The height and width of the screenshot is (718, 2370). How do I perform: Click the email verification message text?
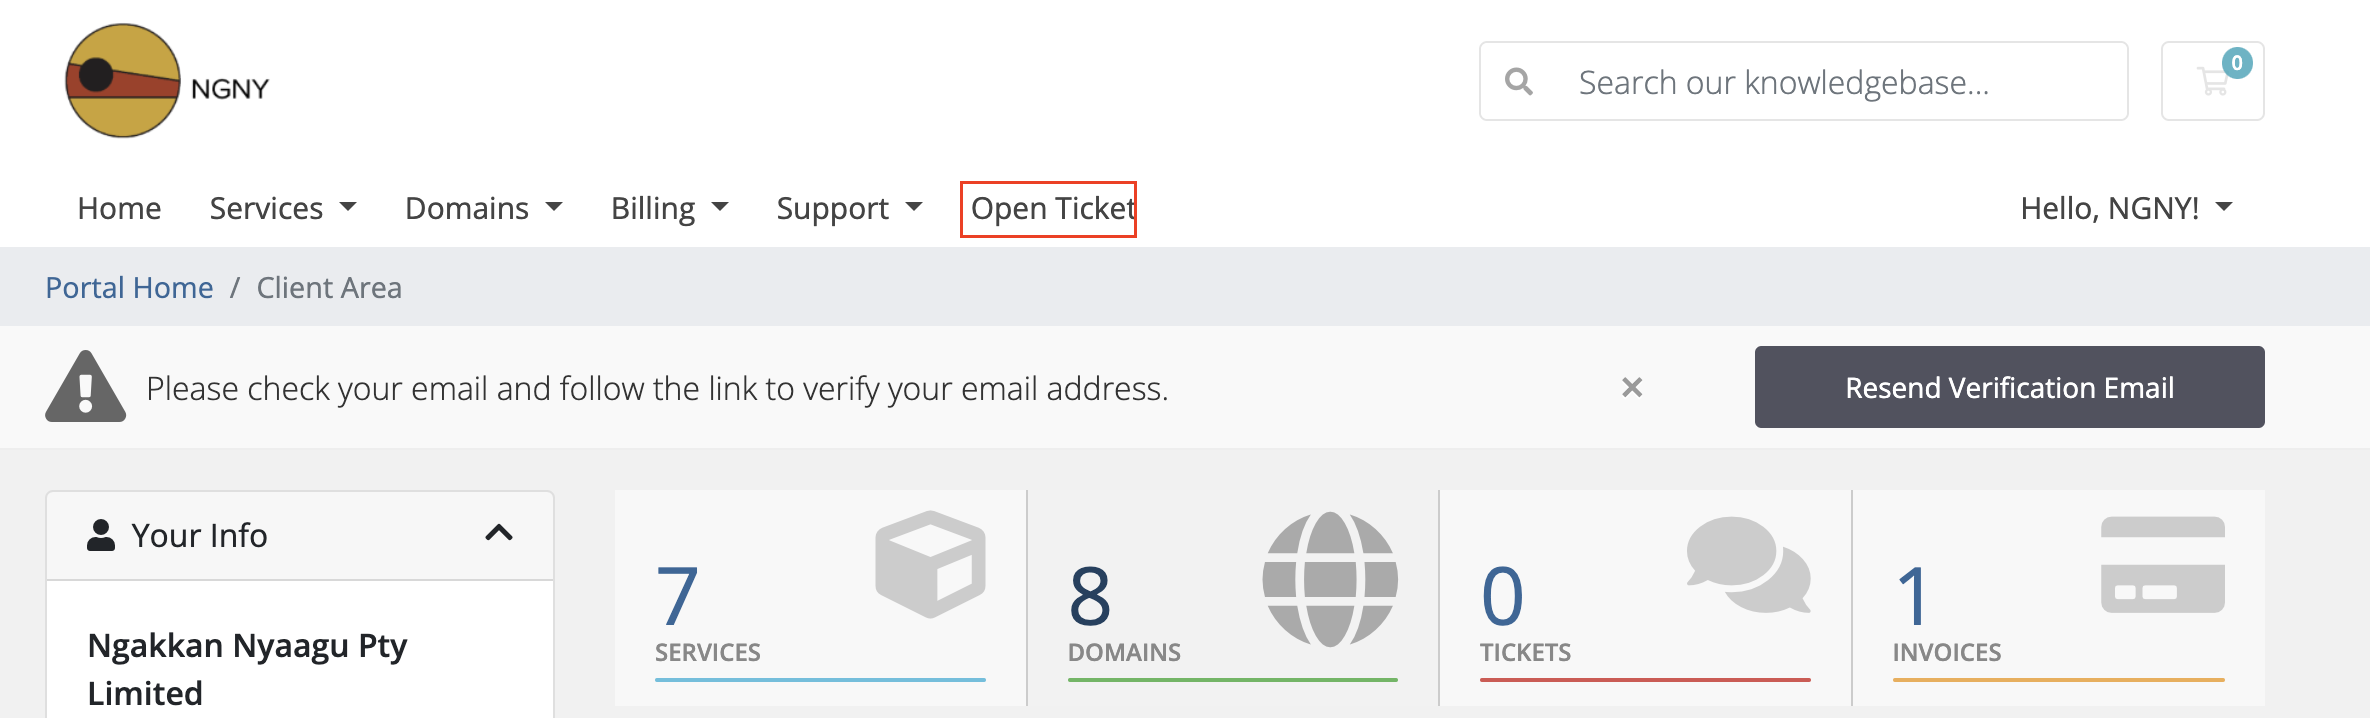[x=657, y=388]
